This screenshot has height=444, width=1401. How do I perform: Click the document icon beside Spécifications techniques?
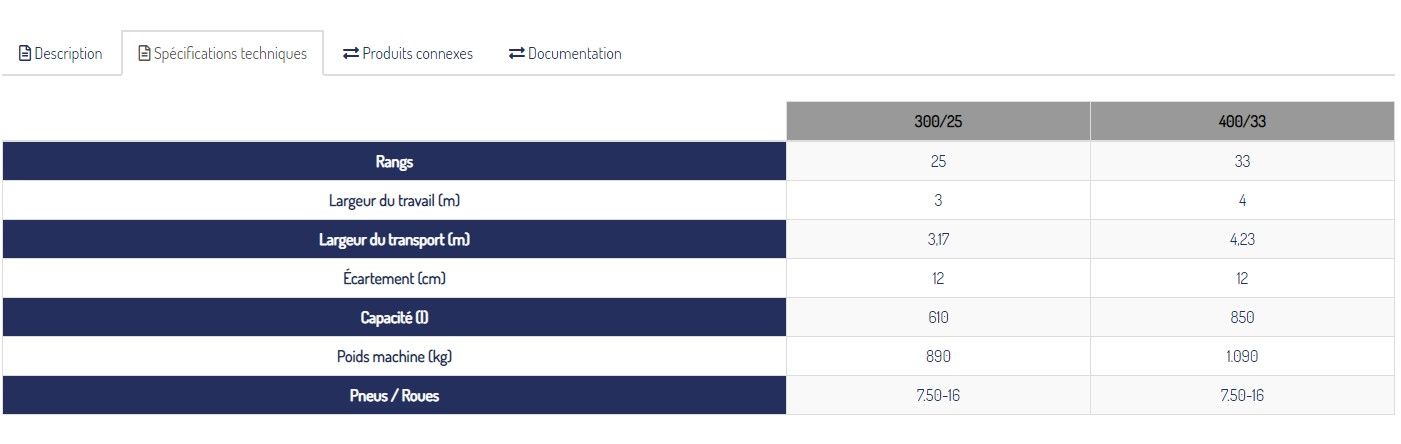145,54
